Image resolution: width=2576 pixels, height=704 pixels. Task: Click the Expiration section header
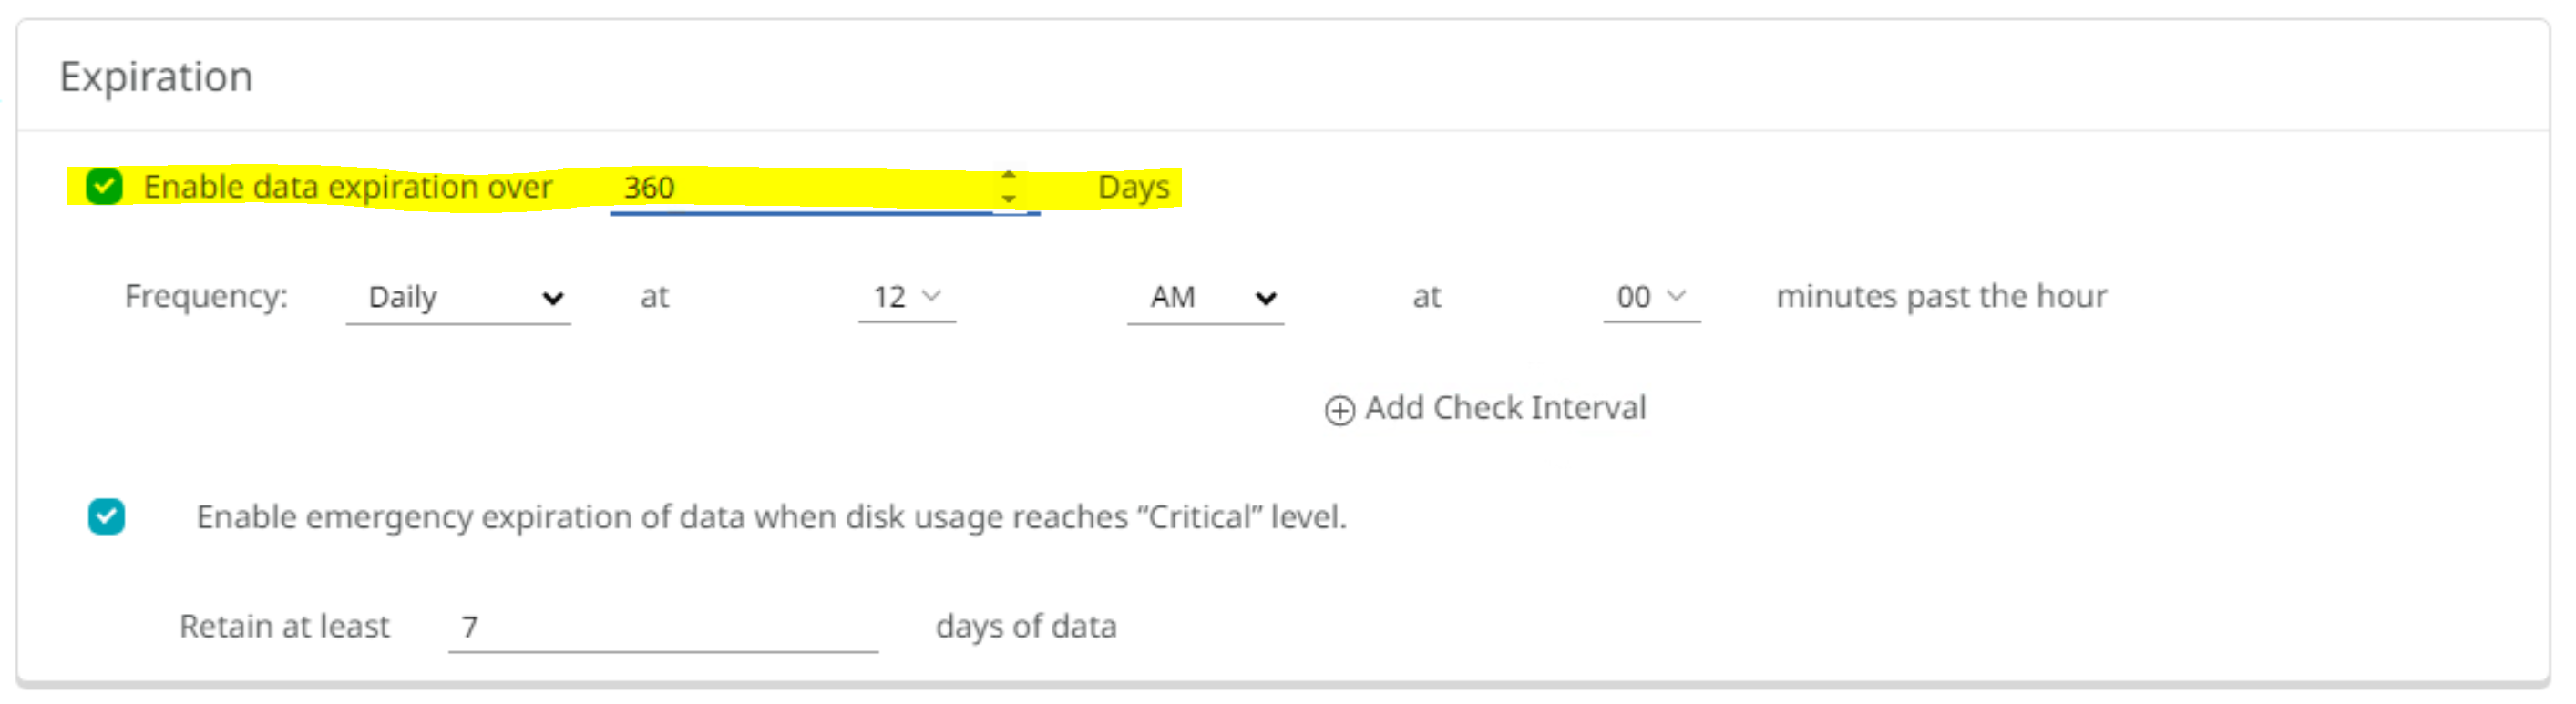pyautogui.click(x=156, y=77)
